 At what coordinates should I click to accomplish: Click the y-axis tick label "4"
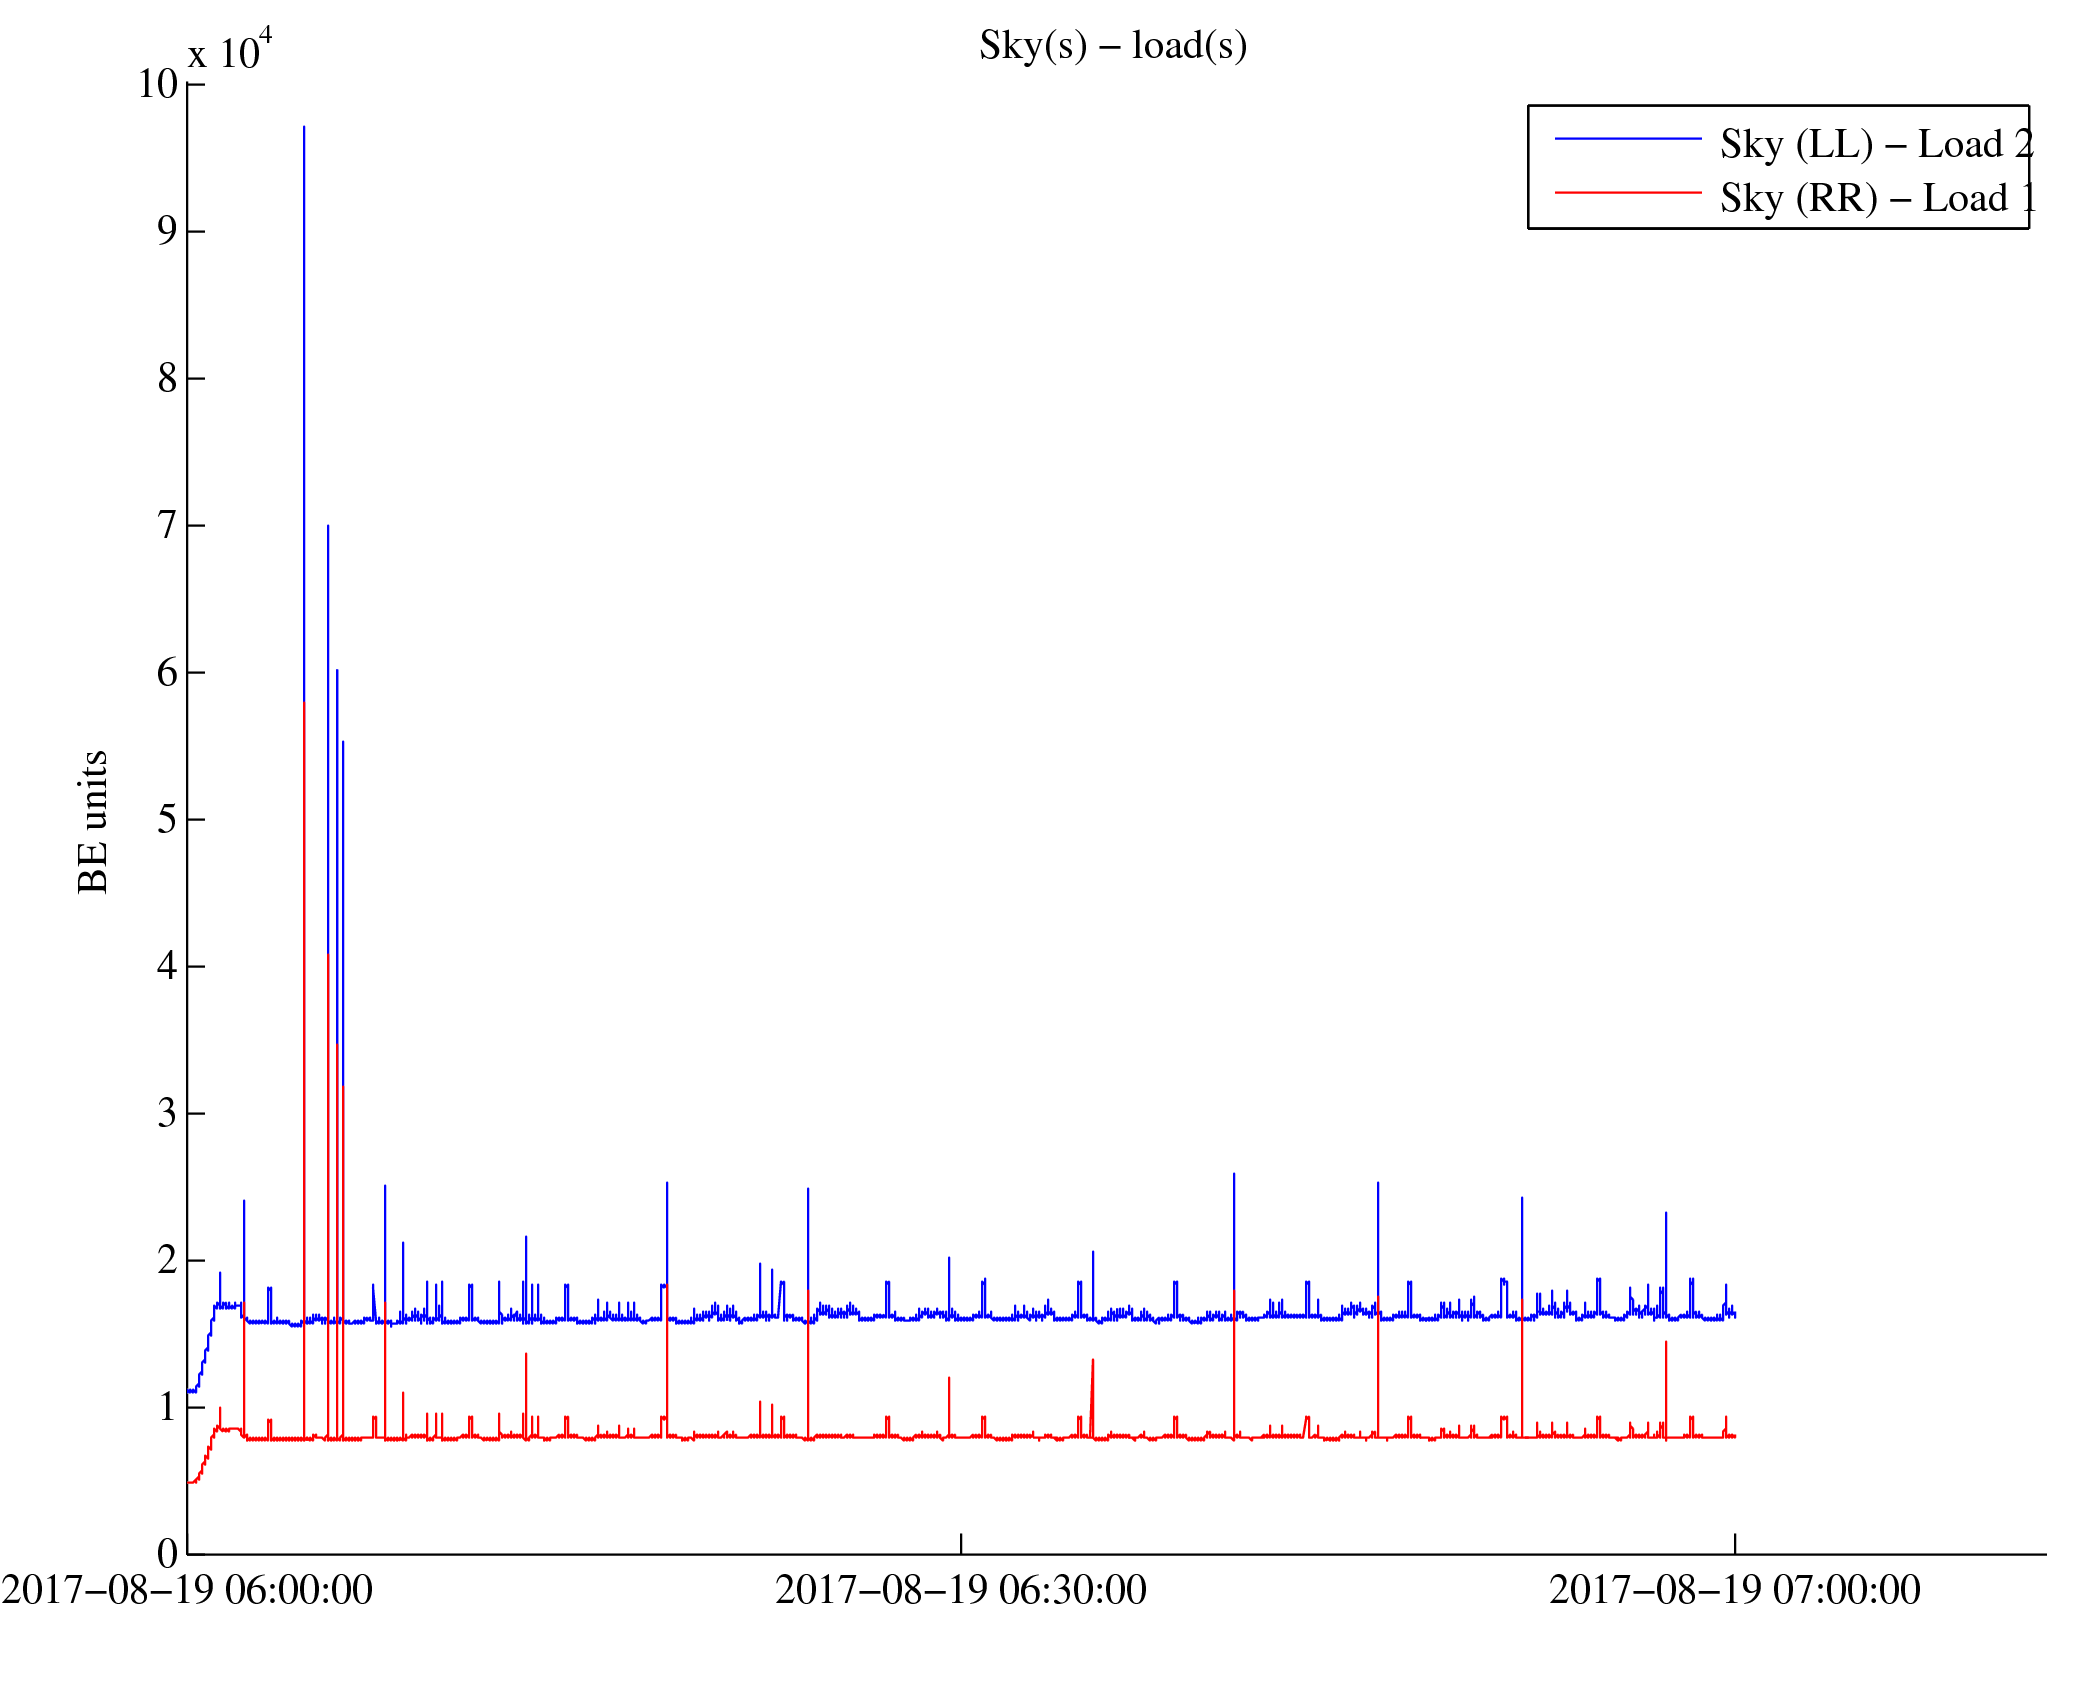(x=167, y=966)
